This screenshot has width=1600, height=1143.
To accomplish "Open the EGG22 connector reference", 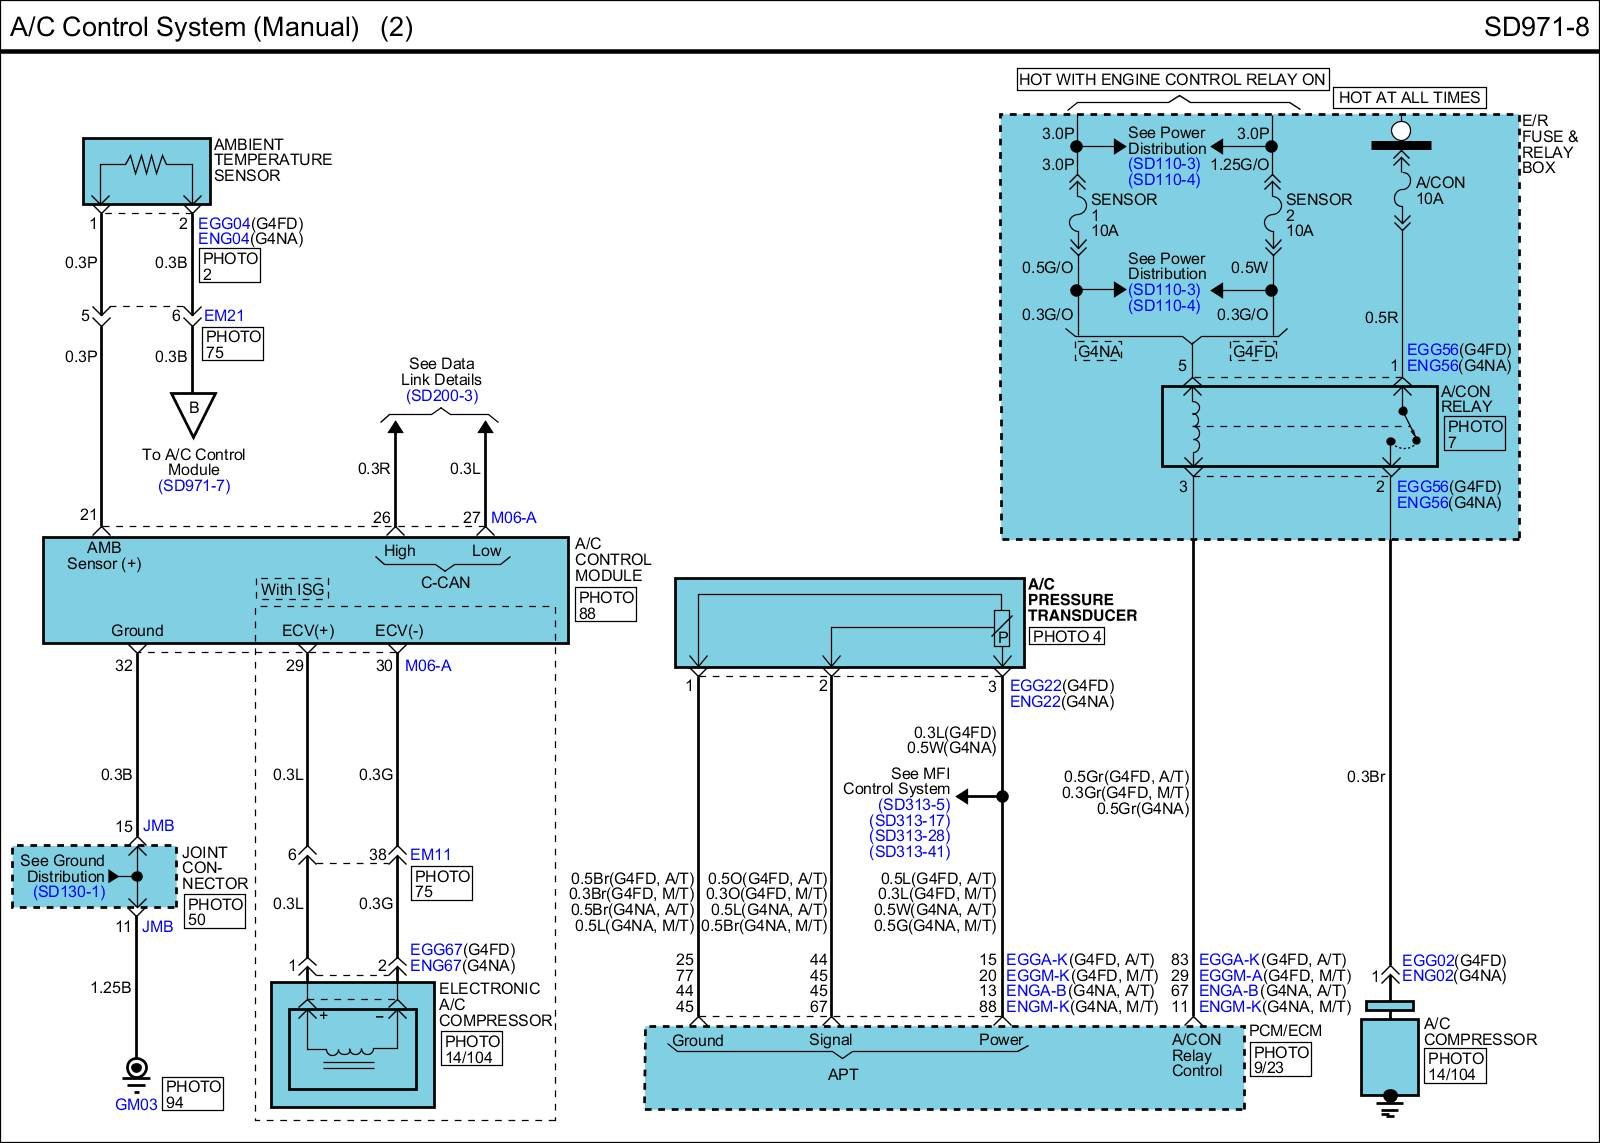I will coord(1034,686).
